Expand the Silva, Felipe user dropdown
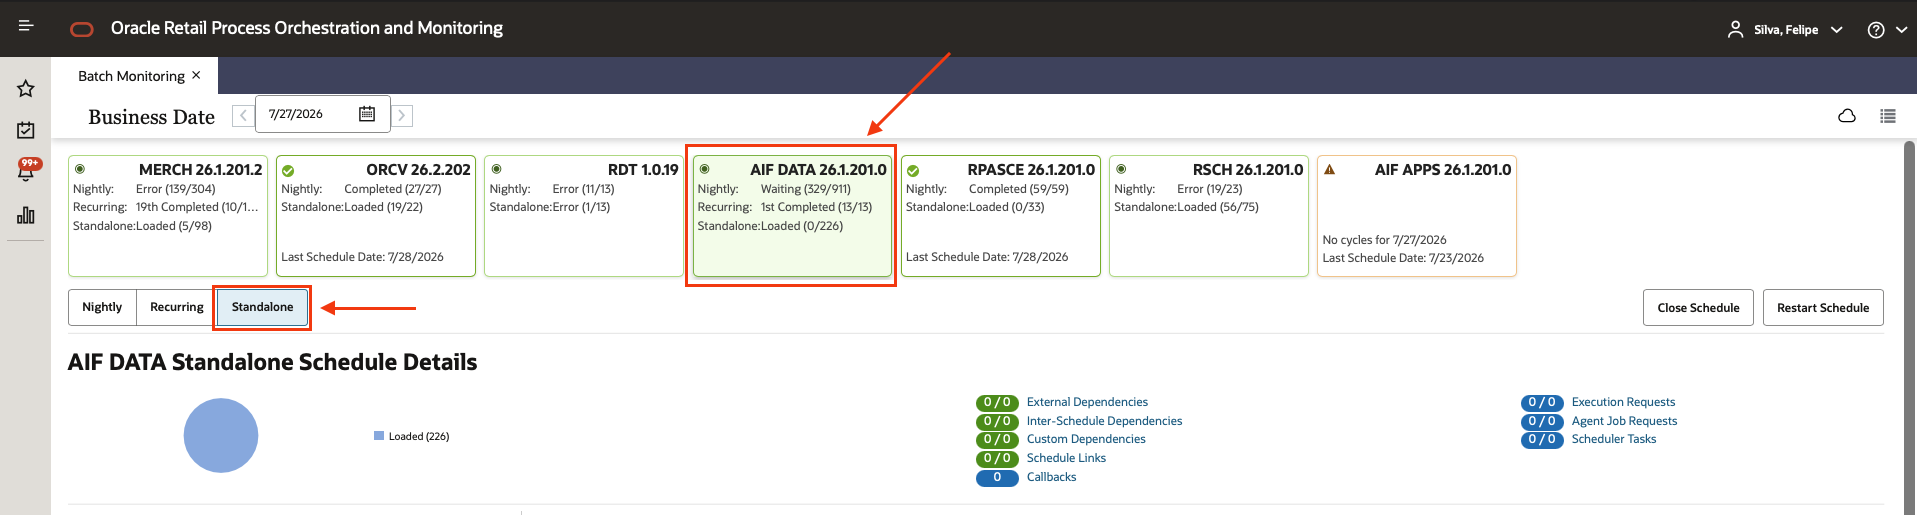 pos(1836,30)
